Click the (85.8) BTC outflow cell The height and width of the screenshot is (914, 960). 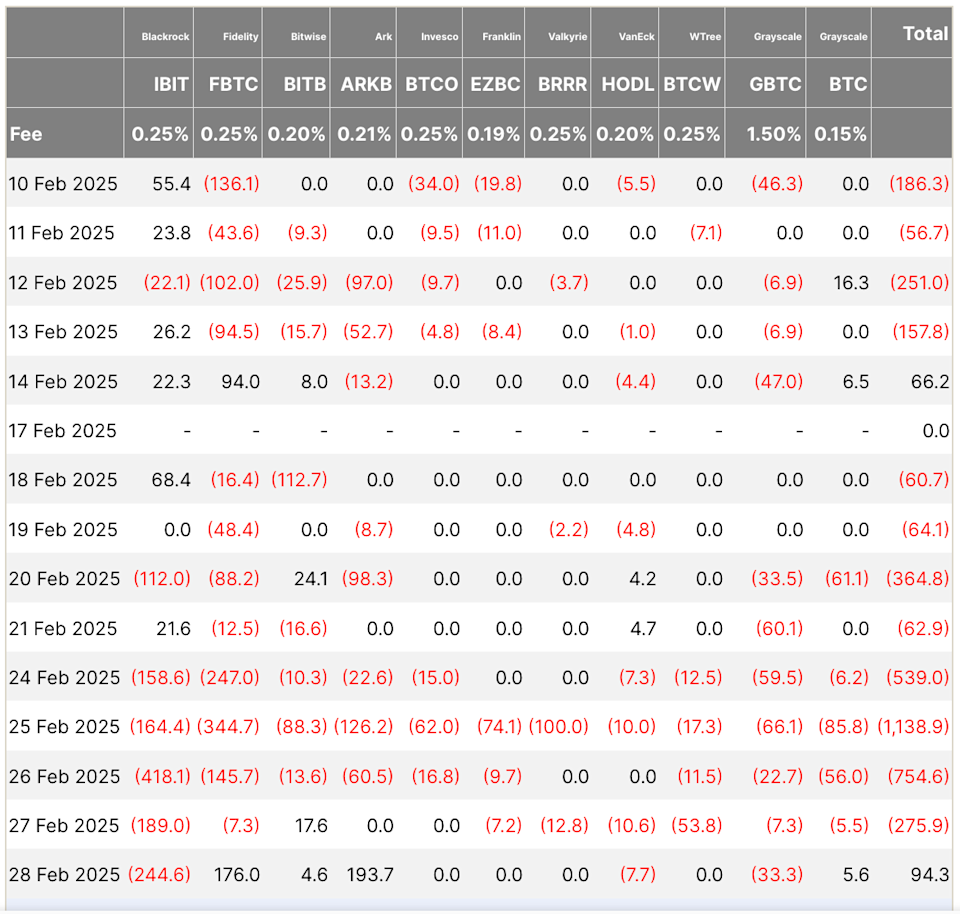[844, 727]
